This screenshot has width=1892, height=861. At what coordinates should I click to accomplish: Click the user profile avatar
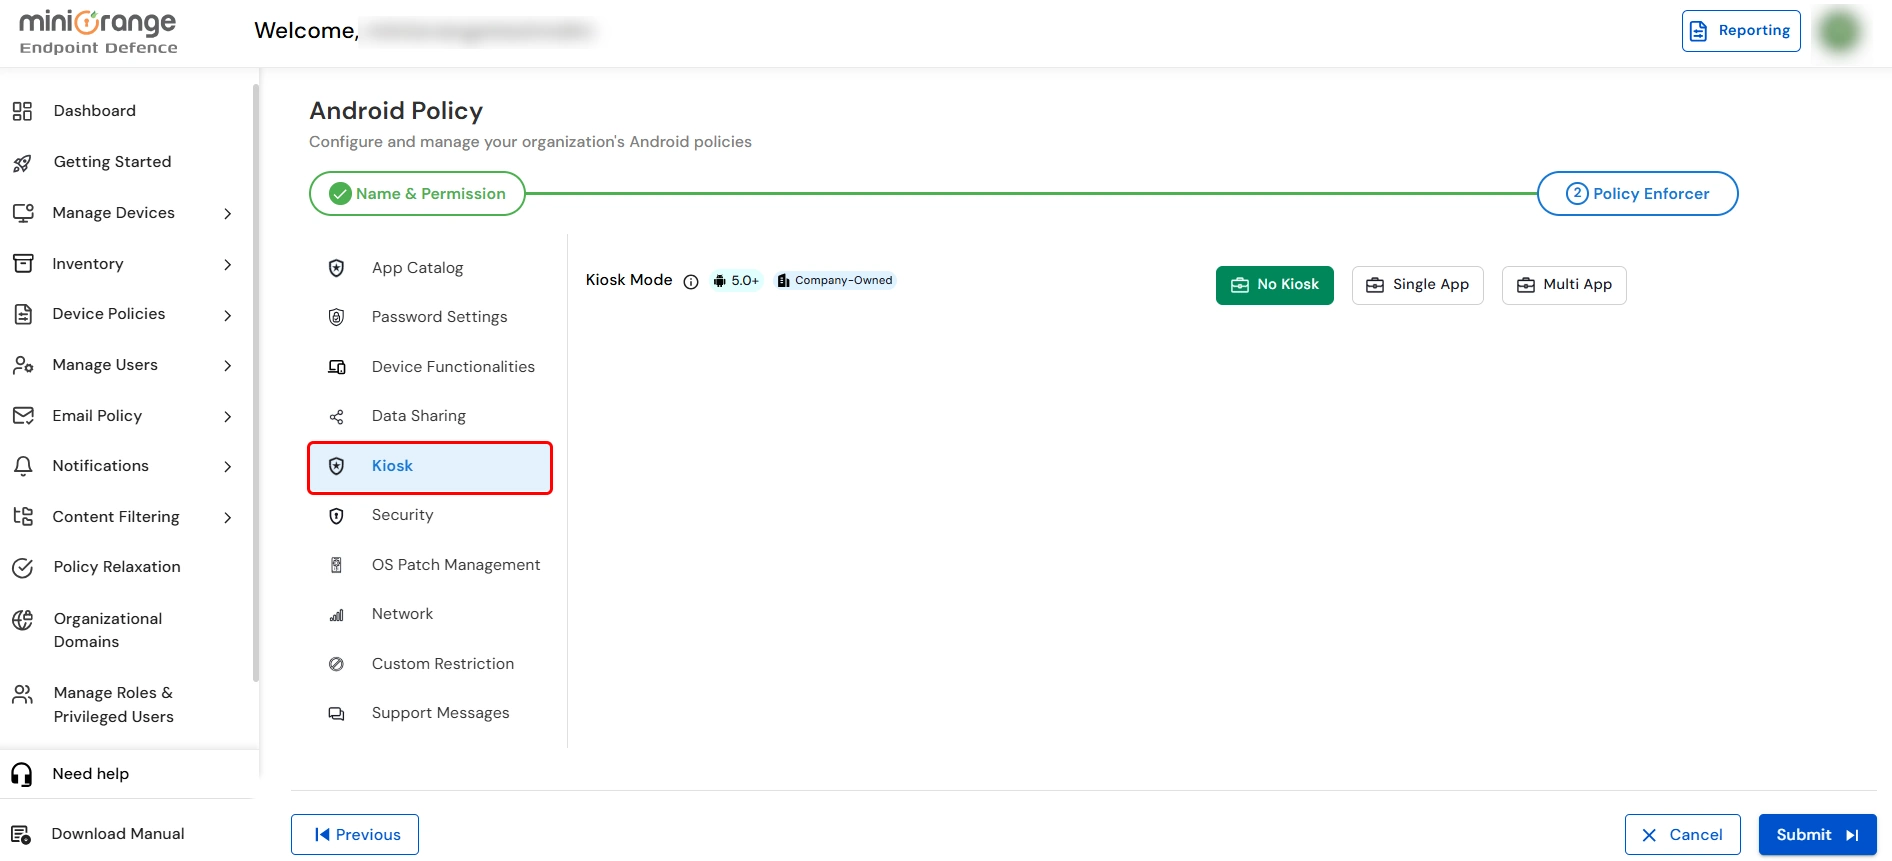click(1840, 31)
